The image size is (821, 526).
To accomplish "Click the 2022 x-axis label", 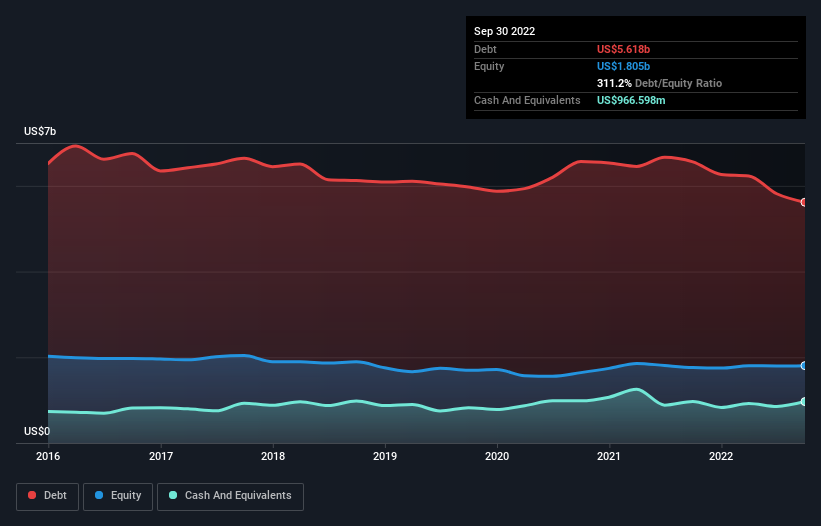I will (721, 456).
